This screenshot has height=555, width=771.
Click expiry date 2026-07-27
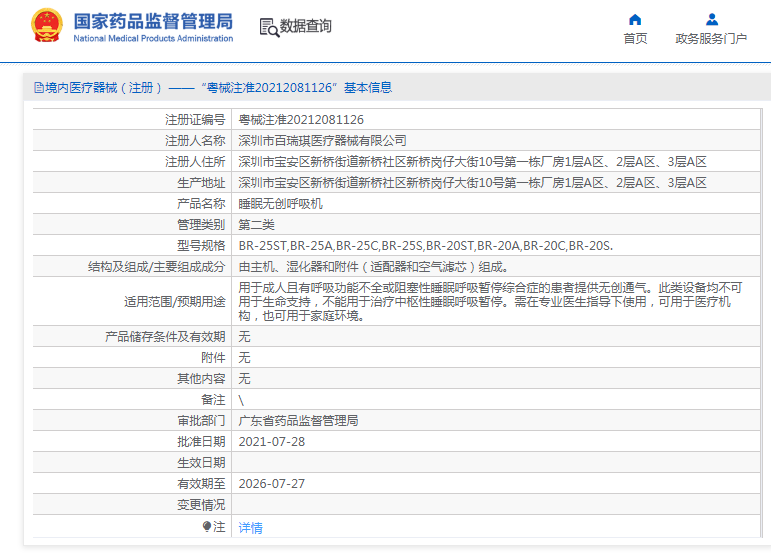271,483
